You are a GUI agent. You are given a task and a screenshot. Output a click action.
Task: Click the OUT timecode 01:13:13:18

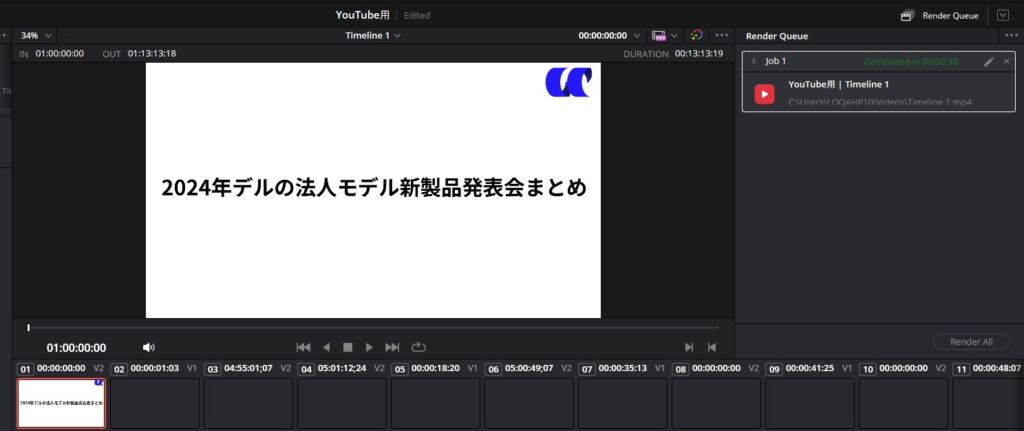pos(152,54)
